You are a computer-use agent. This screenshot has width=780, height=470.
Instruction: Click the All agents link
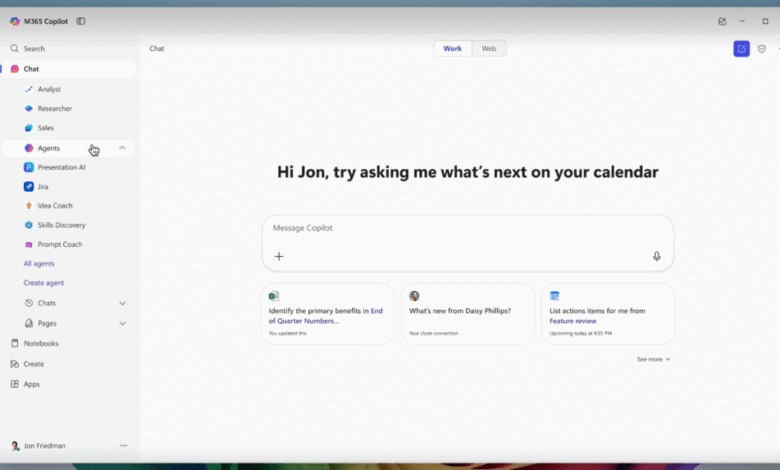[x=39, y=264]
